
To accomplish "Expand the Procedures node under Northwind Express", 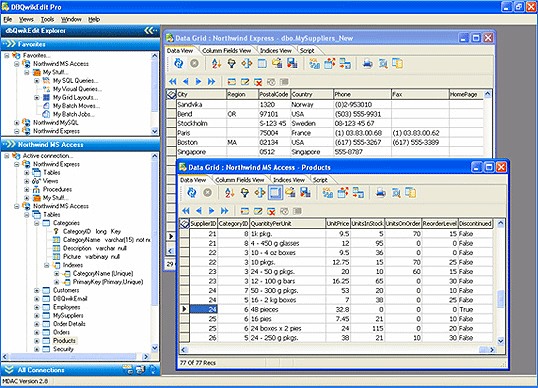I will [26, 189].
